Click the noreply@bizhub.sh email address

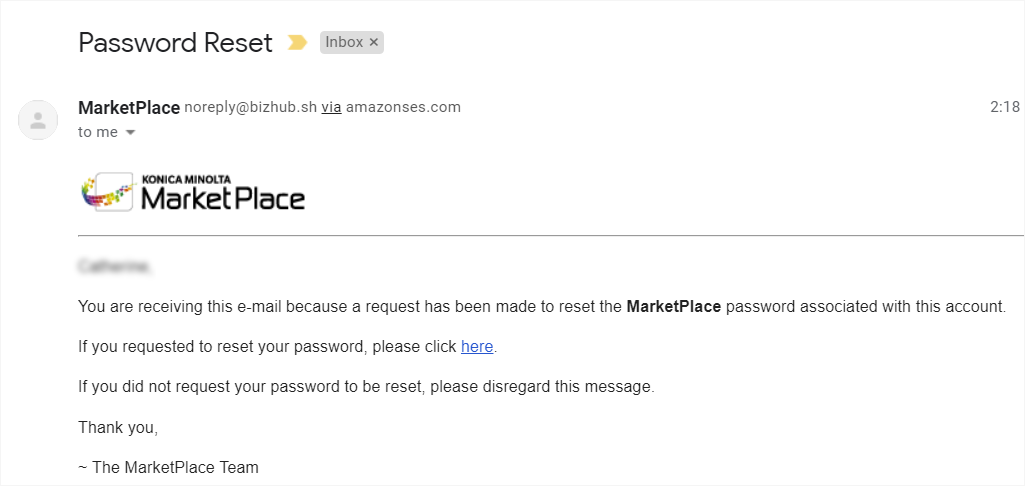[250, 107]
